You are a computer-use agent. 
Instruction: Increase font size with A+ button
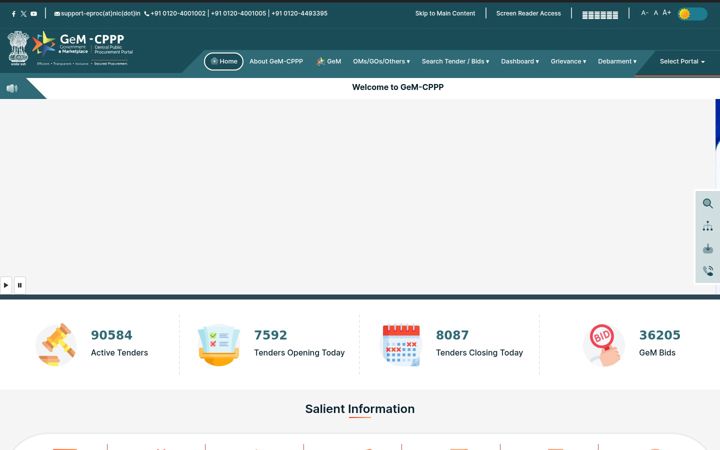pos(667,13)
